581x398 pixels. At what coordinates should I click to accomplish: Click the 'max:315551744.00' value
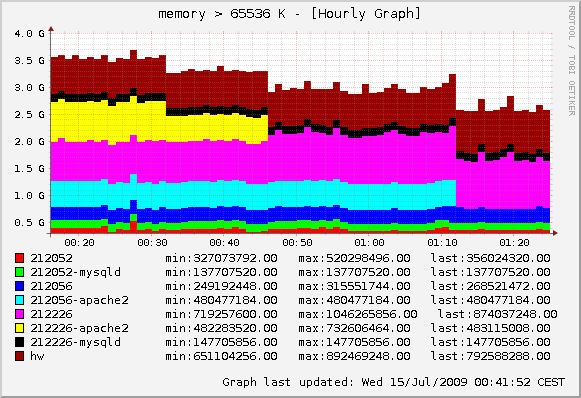pos(355,286)
